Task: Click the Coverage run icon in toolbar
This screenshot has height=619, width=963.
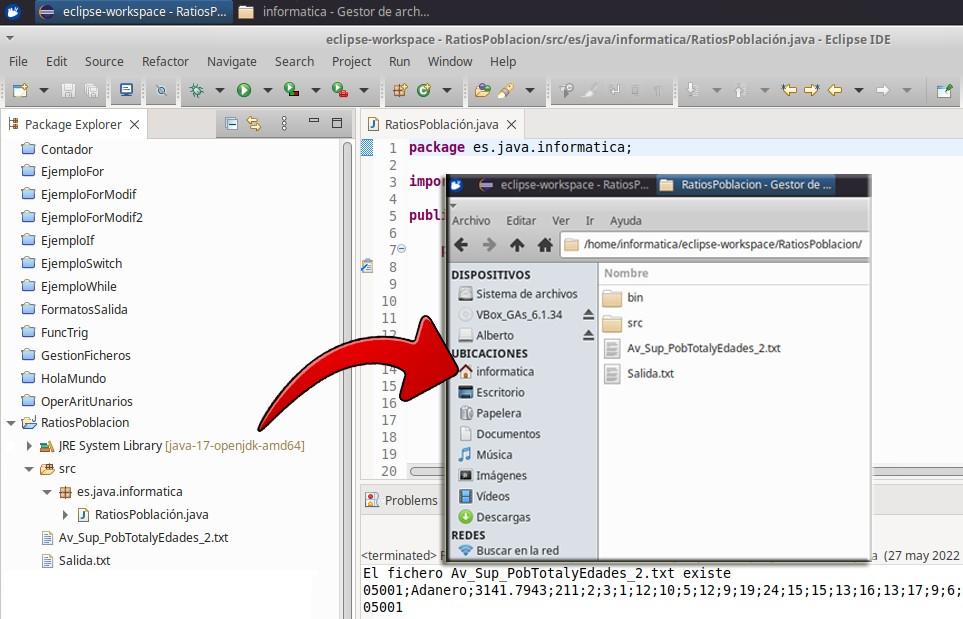Action: [292, 90]
